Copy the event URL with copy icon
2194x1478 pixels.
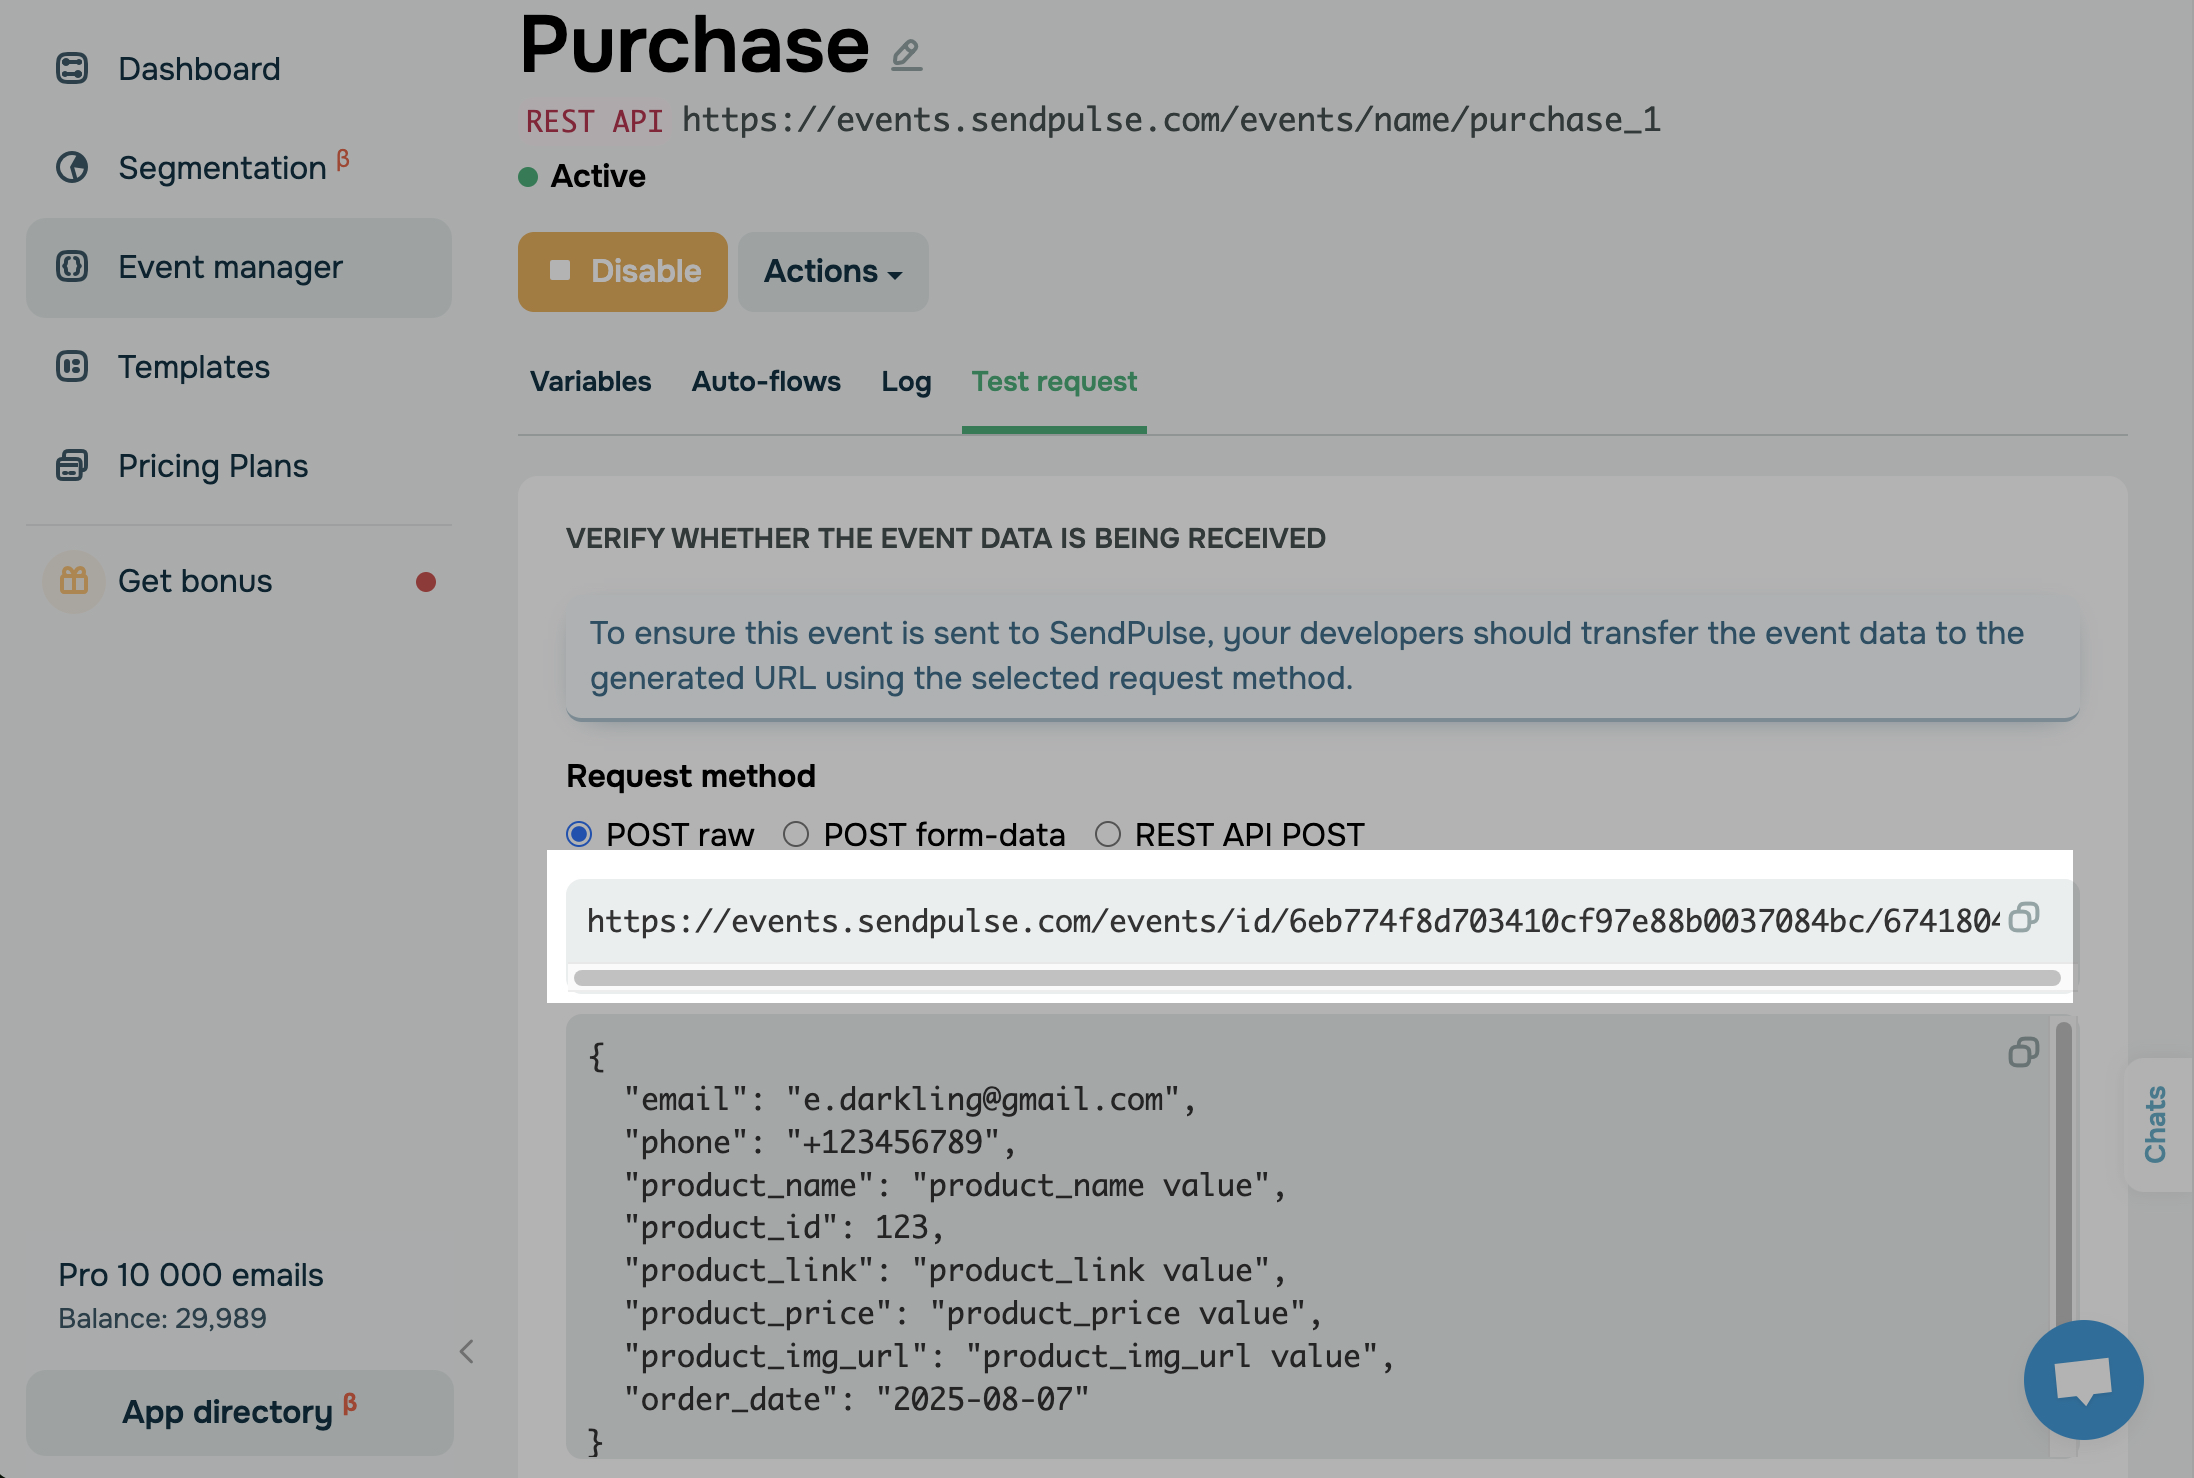point(2023,917)
